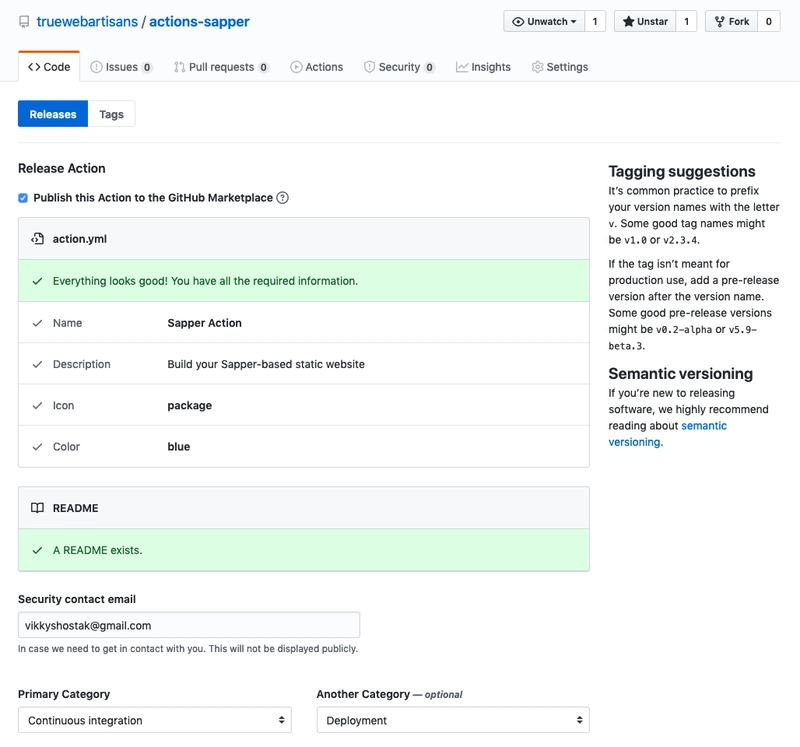View the Insights tab
Screen dimensions: 800x747
(x=483, y=67)
